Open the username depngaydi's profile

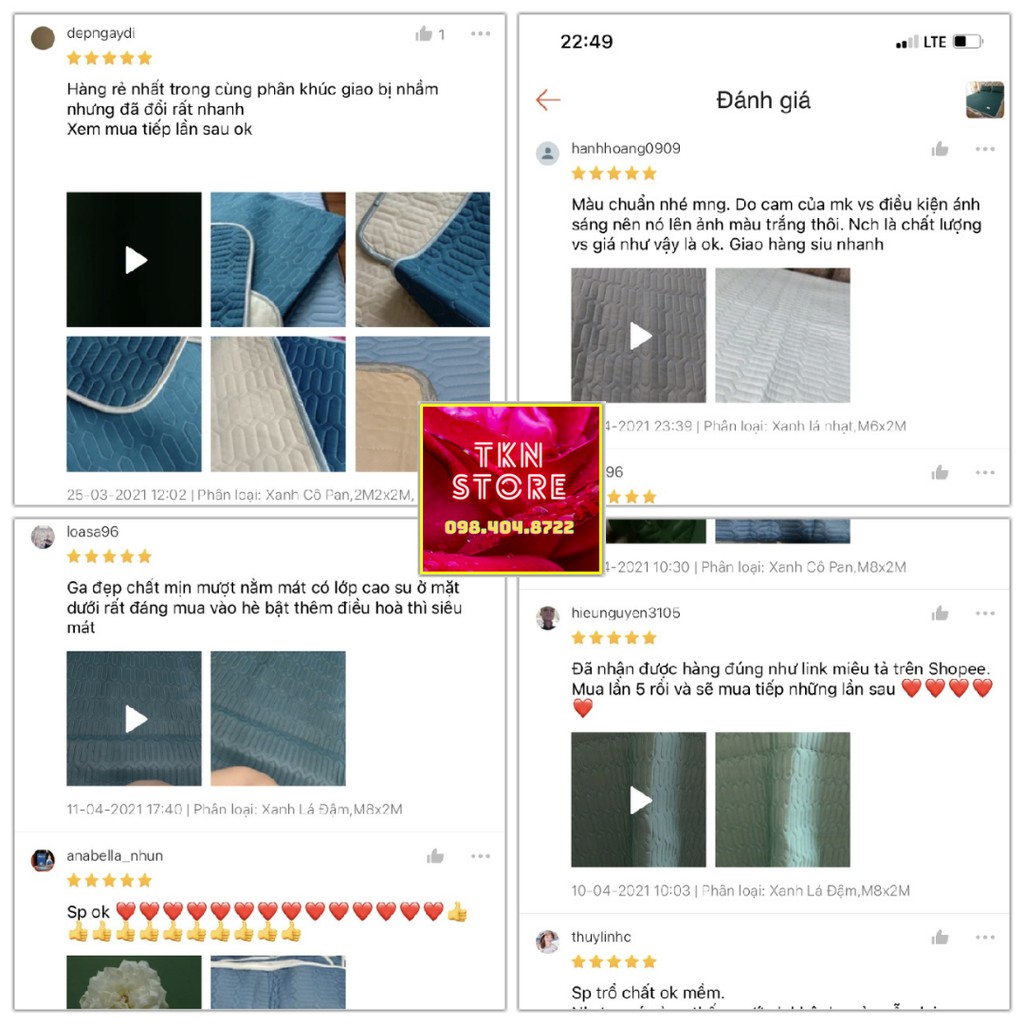point(101,33)
